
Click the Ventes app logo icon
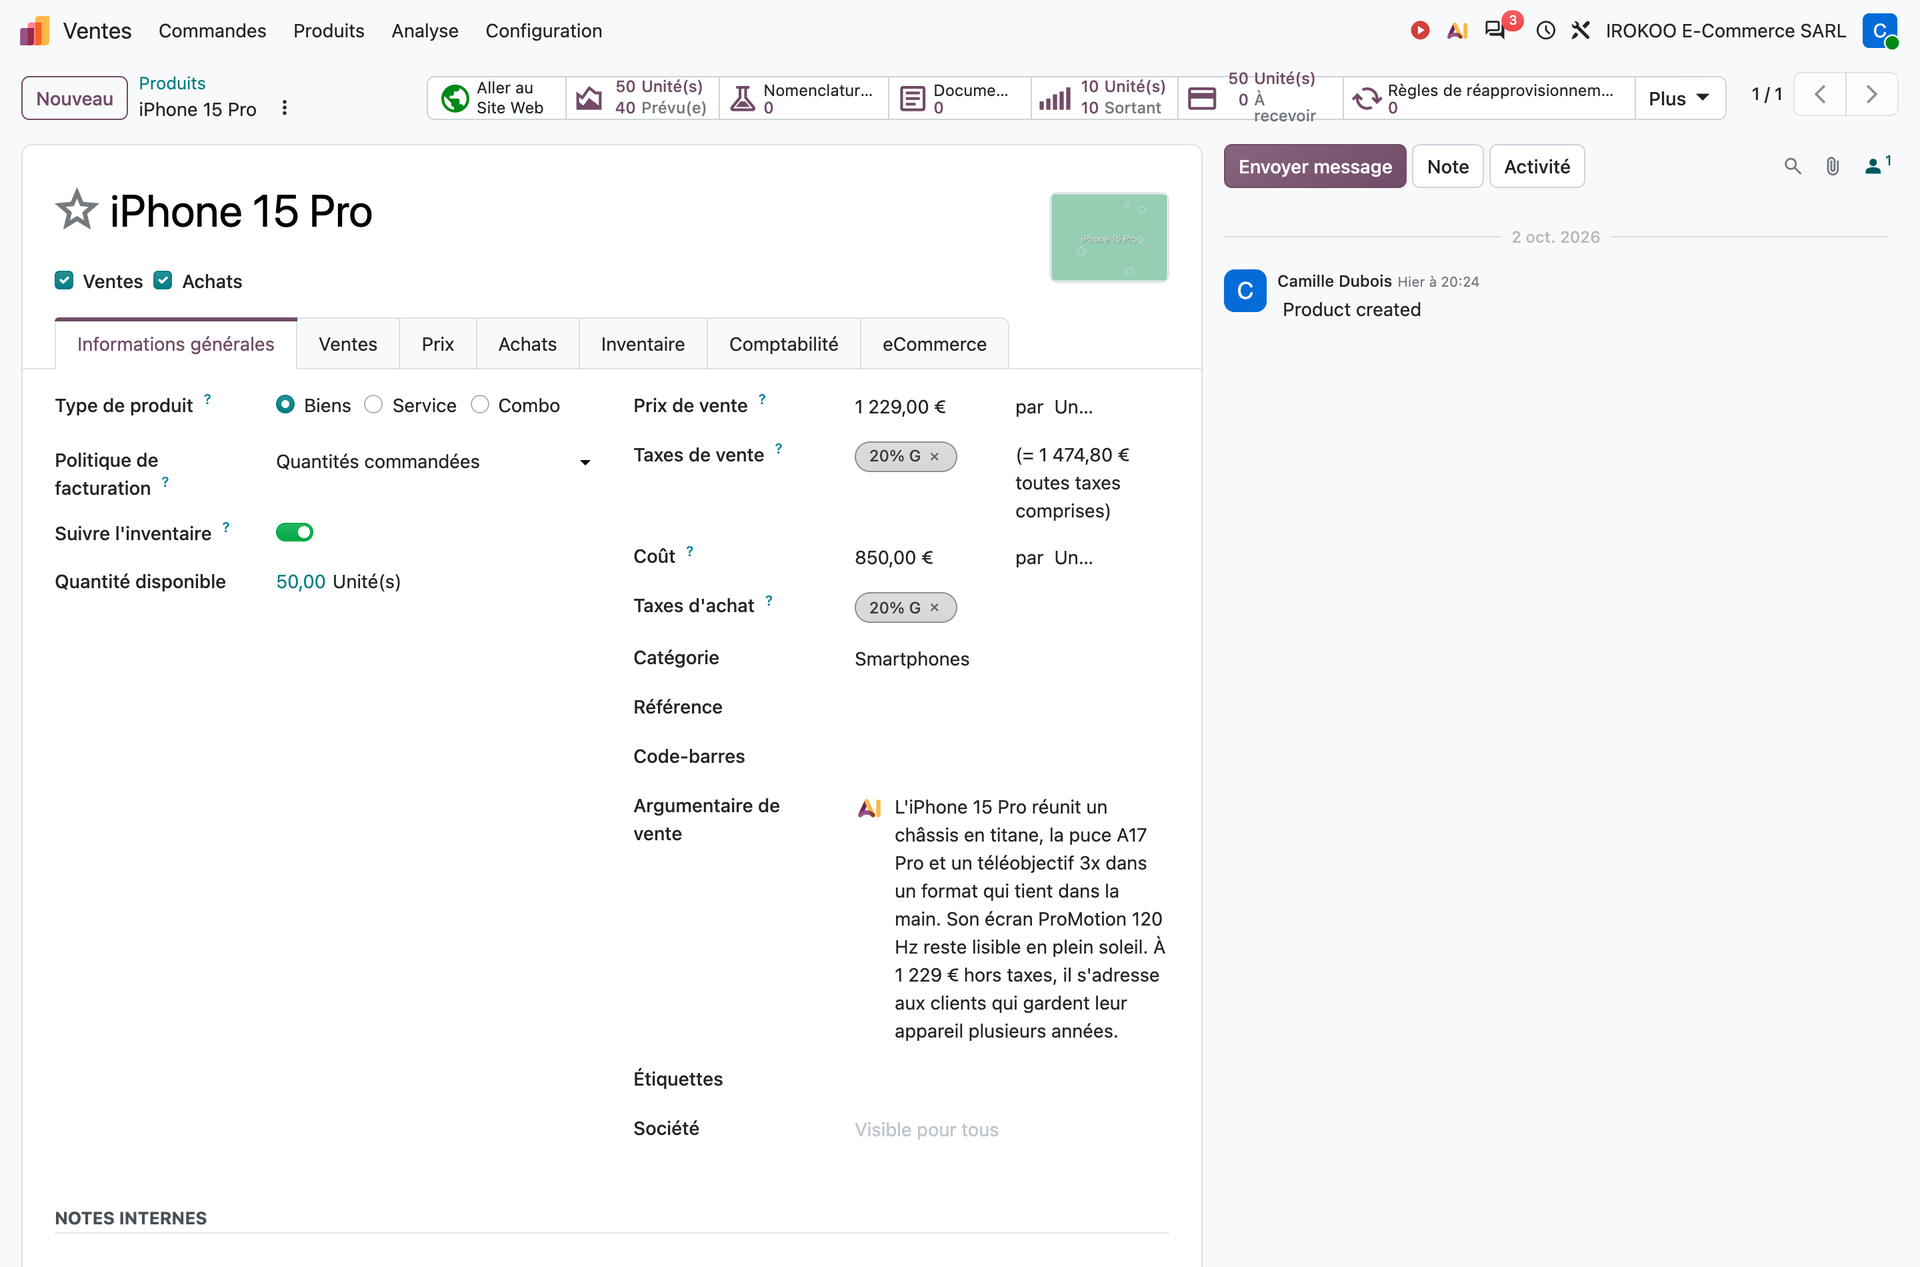pyautogui.click(x=34, y=31)
